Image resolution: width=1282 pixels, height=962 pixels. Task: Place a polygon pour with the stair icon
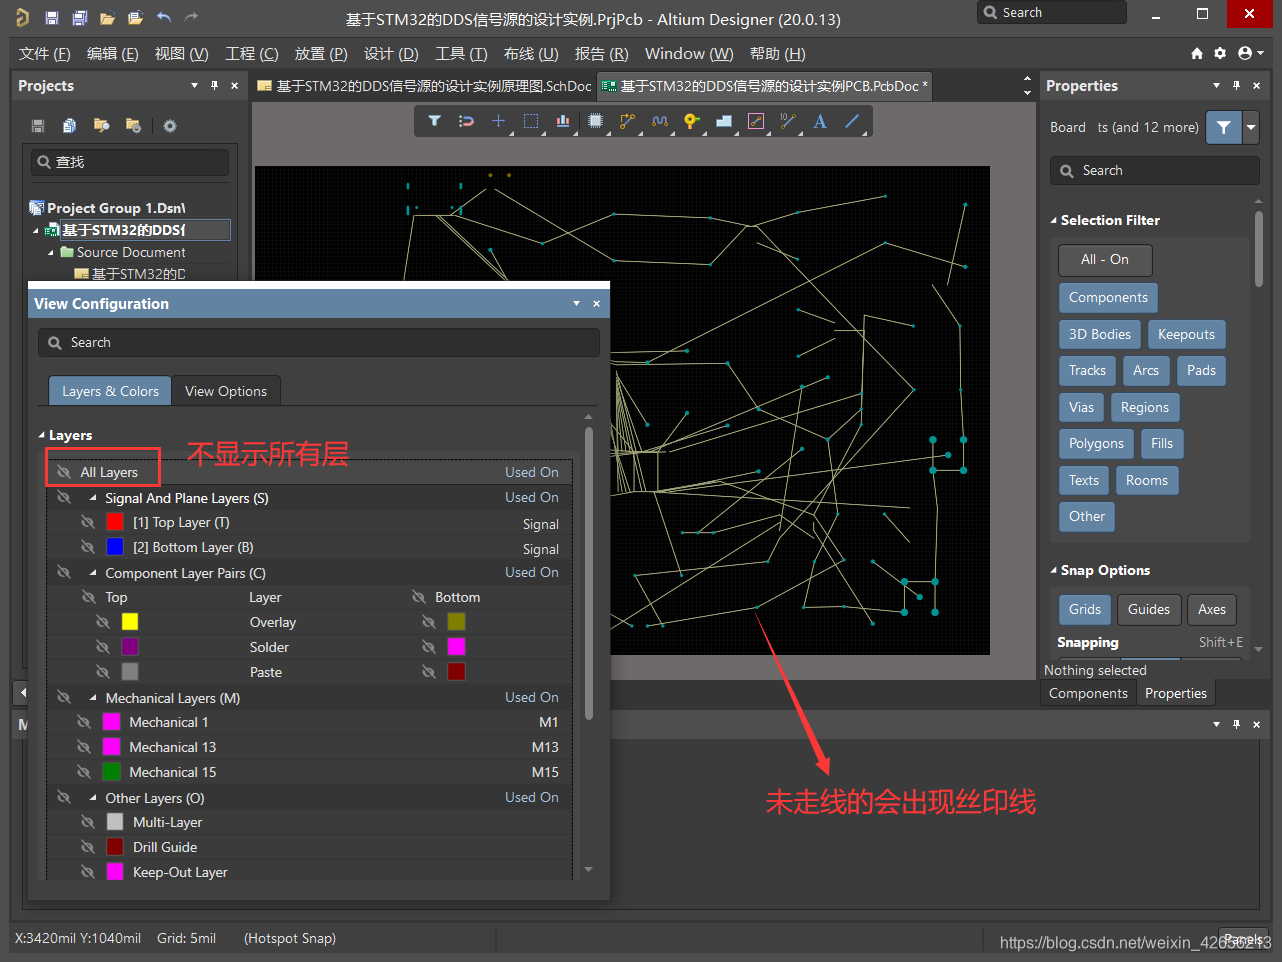[724, 121]
